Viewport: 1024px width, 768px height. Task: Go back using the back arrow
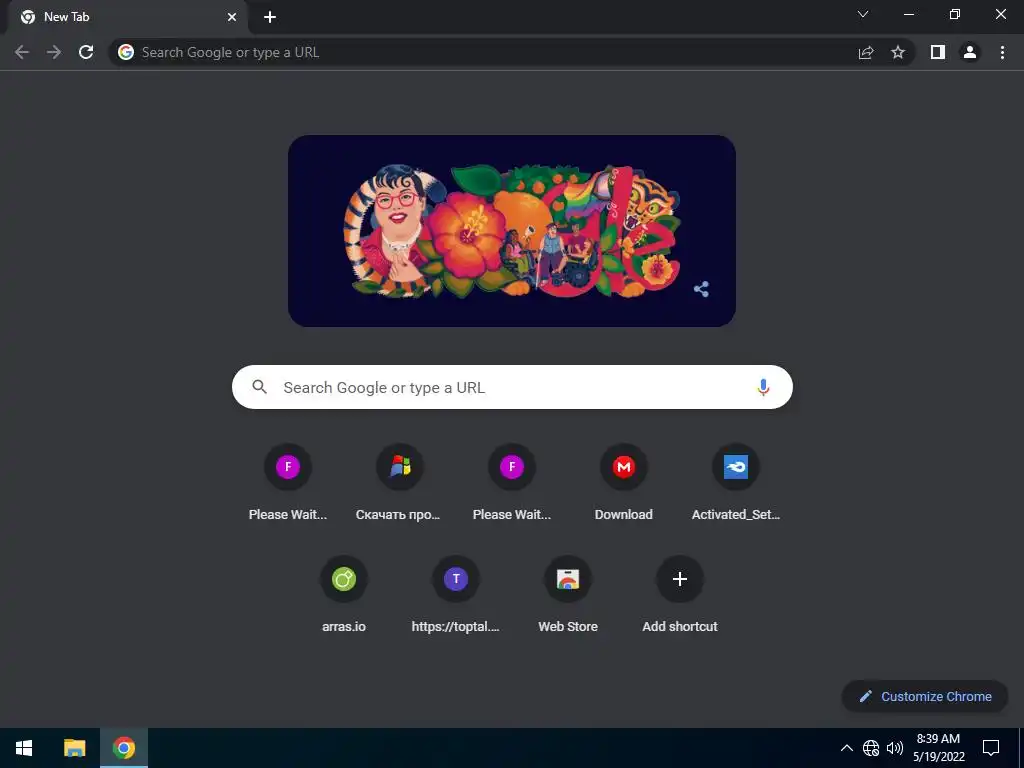22,52
